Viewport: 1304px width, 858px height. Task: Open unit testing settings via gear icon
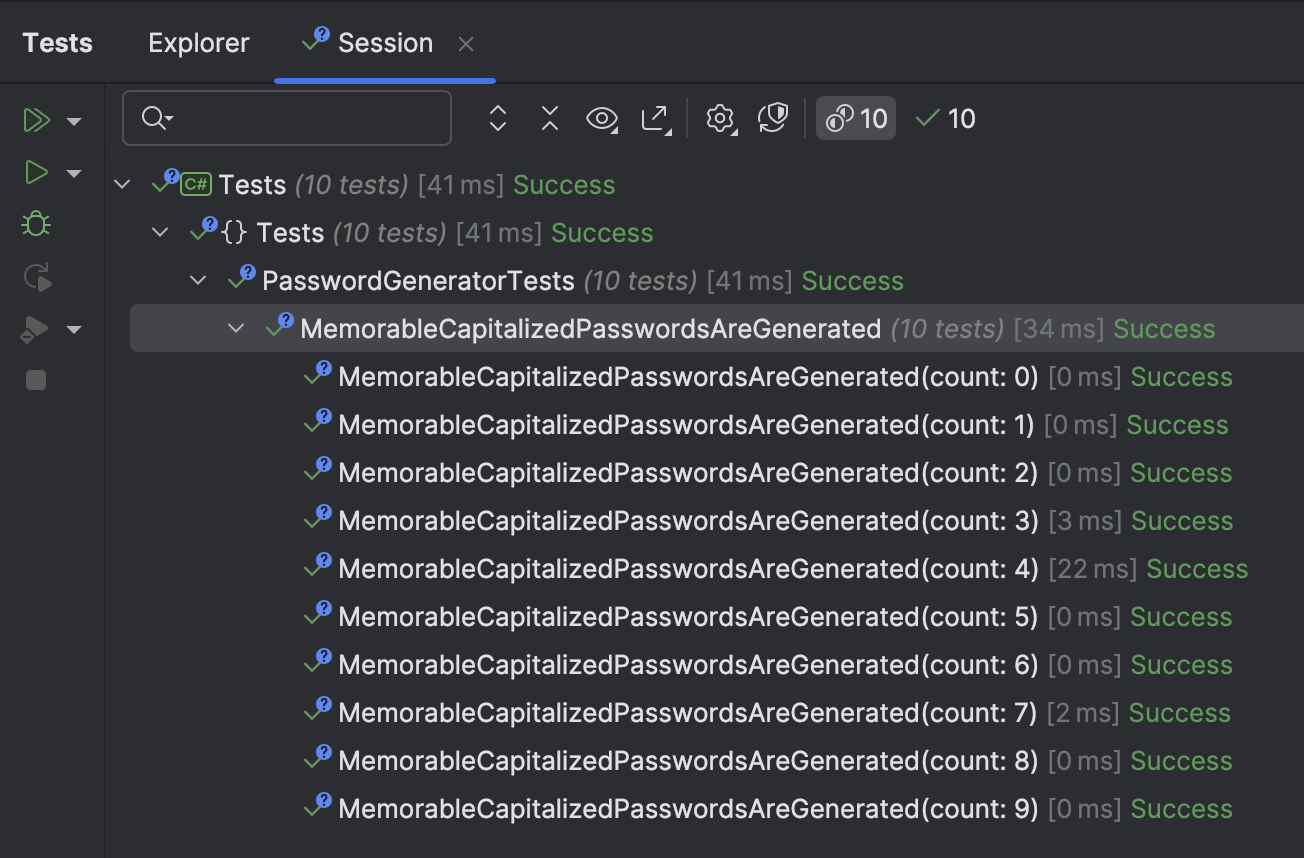point(721,118)
